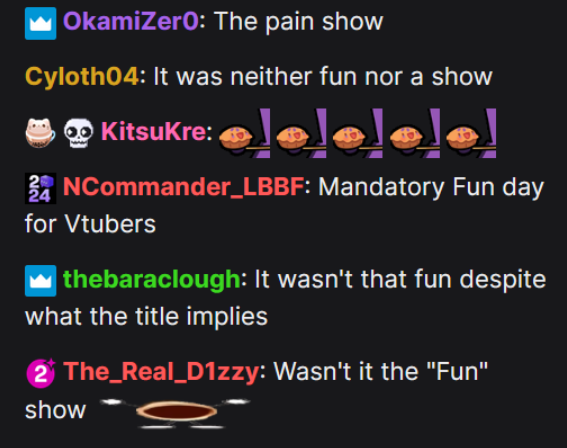Click NCommander_LBBF's 2024 badge
The image size is (567, 448).
tap(40, 188)
